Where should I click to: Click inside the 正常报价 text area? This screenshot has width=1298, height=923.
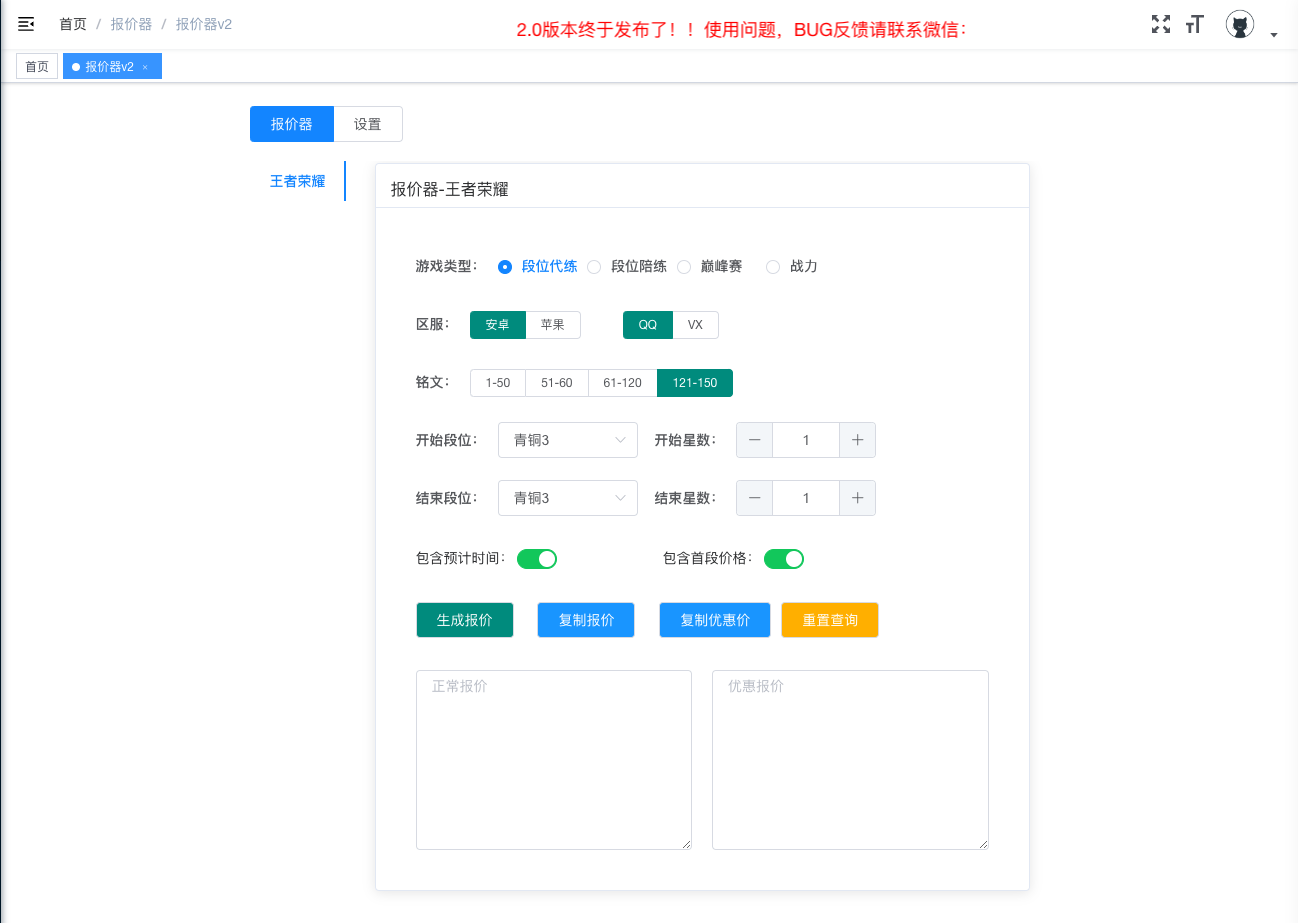tap(553, 760)
